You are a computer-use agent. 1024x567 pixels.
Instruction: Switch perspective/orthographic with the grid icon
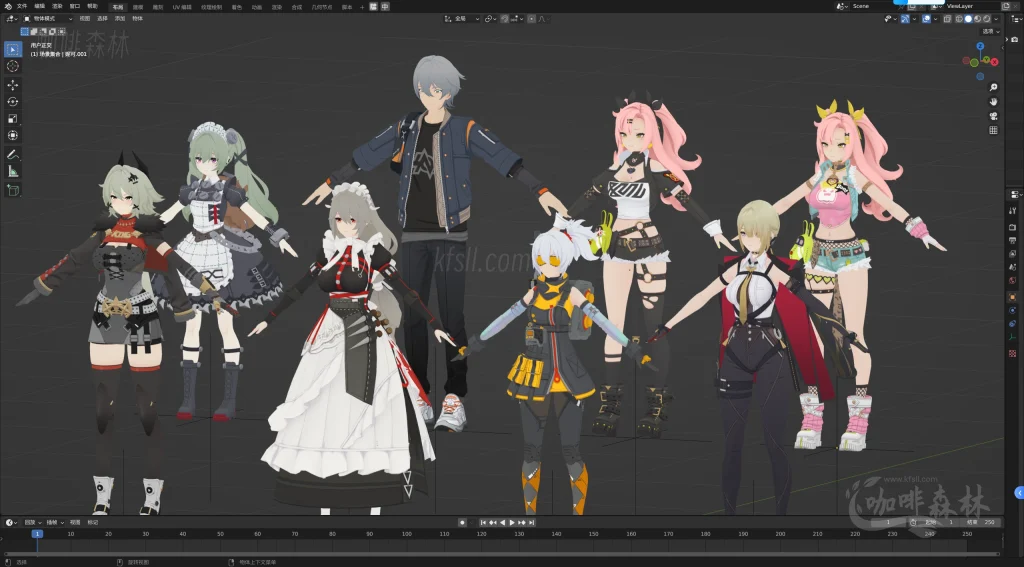pos(993,130)
